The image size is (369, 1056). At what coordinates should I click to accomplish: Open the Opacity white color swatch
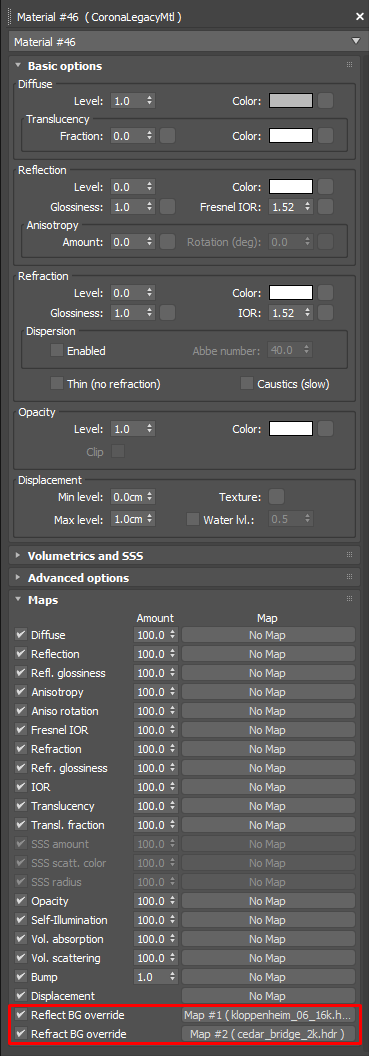pos(291,429)
